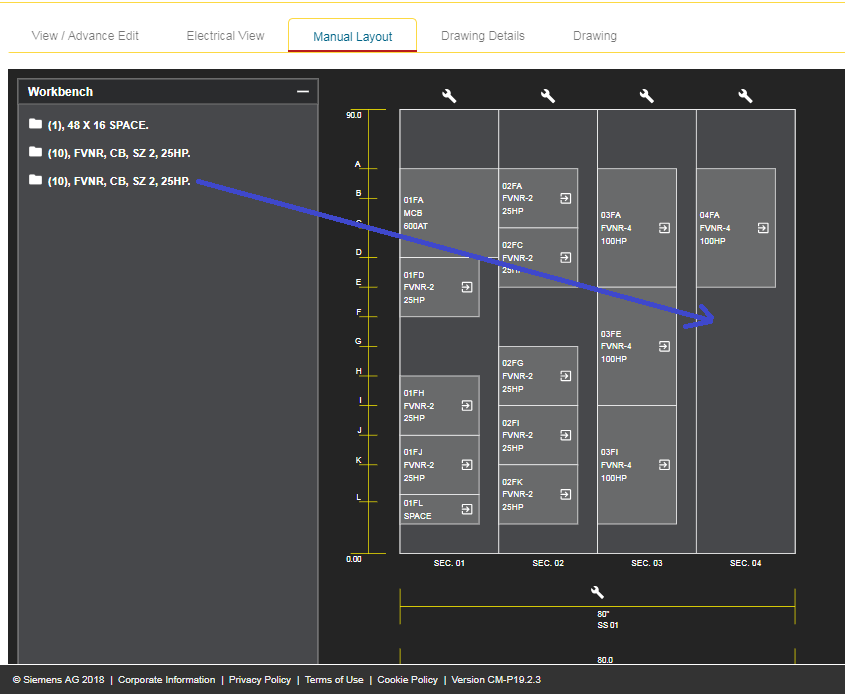Click the move icon on unit 04FA
The height and width of the screenshot is (694, 845).
coord(763,228)
